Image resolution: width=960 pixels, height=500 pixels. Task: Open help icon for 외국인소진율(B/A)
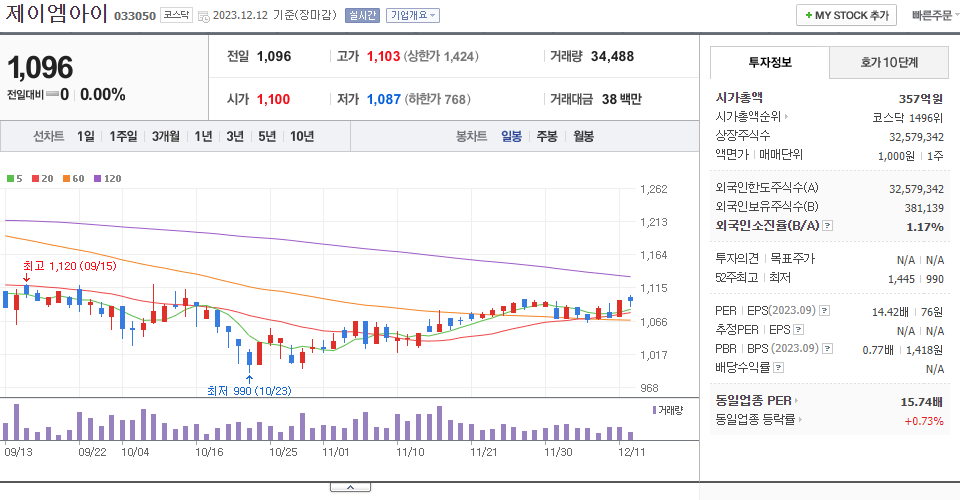[x=827, y=226]
